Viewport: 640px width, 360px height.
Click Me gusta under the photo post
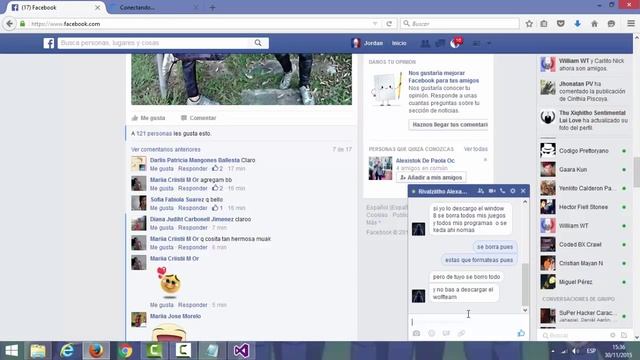[x=149, y=118]
